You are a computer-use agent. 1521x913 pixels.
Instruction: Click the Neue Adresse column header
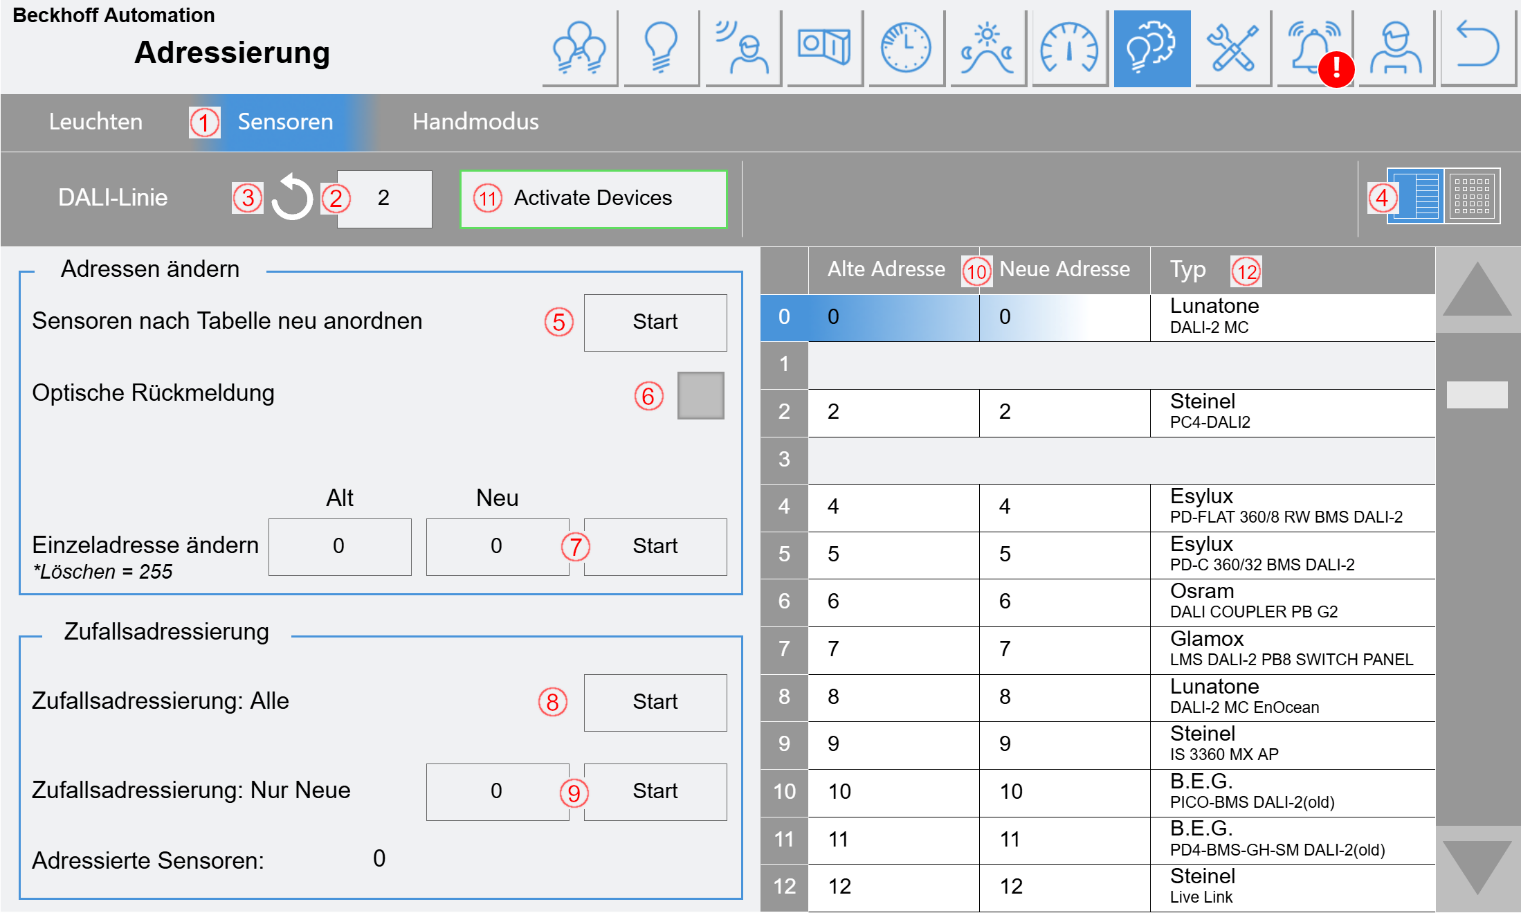1065,270
